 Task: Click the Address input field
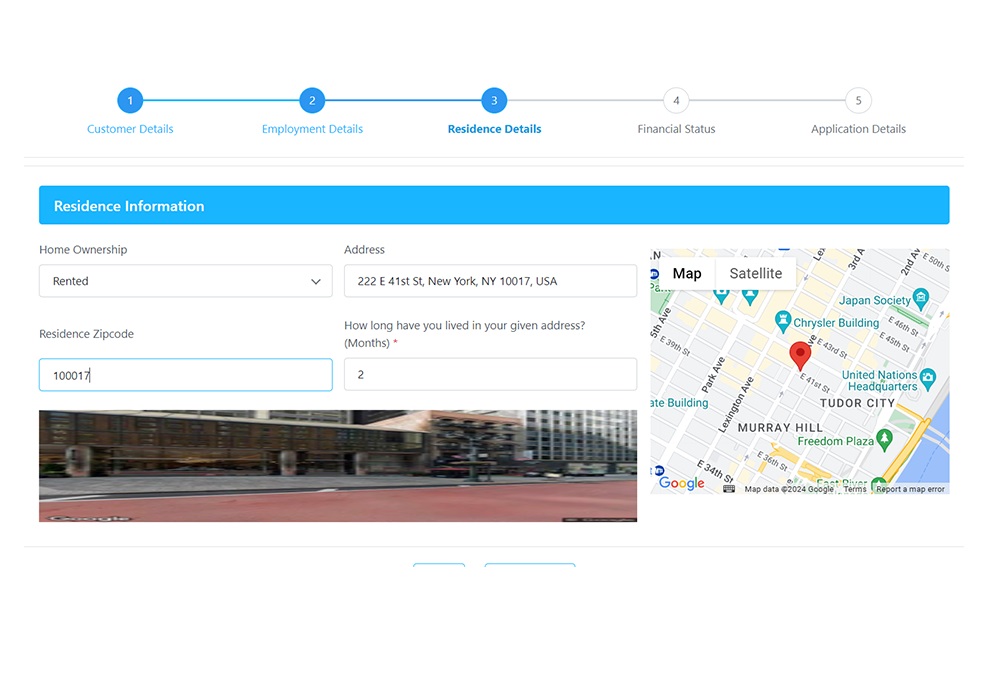[490, 281]
